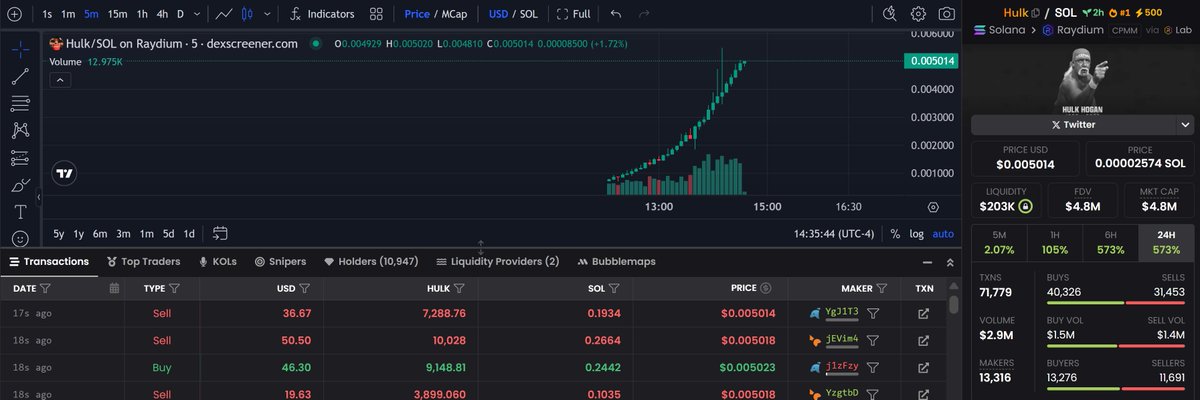
Task: Filter the SOL column
Action: point(612,288)
